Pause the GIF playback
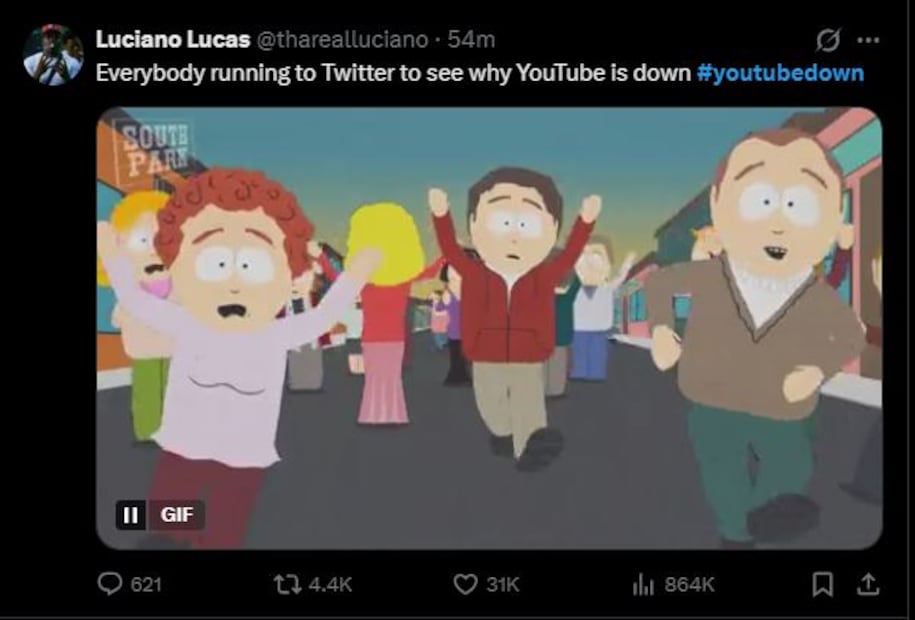The image size is (915, 620). point(130,515)
